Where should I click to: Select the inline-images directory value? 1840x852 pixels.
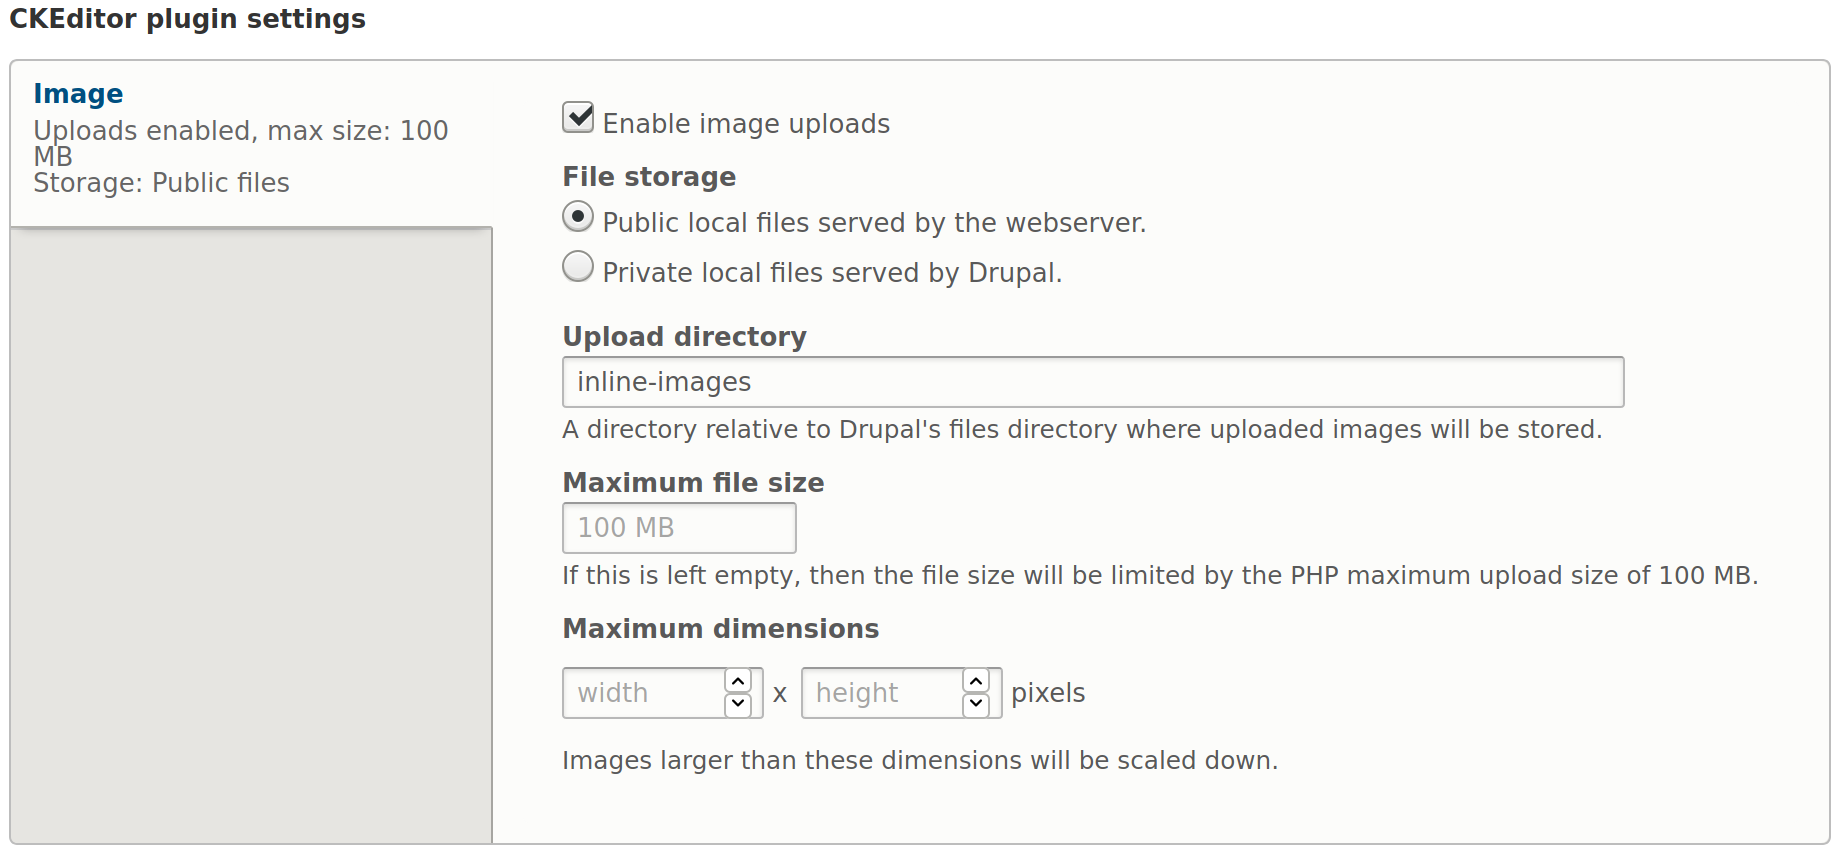[663, 381]
